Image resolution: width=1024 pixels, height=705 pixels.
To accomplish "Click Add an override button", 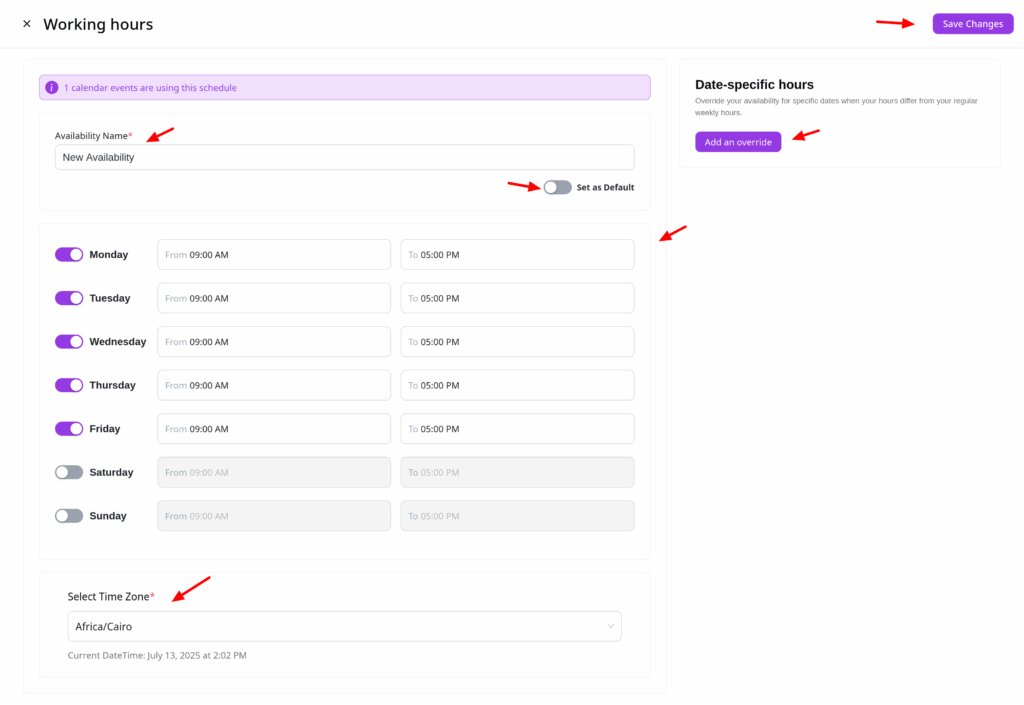I will [738, 142].
